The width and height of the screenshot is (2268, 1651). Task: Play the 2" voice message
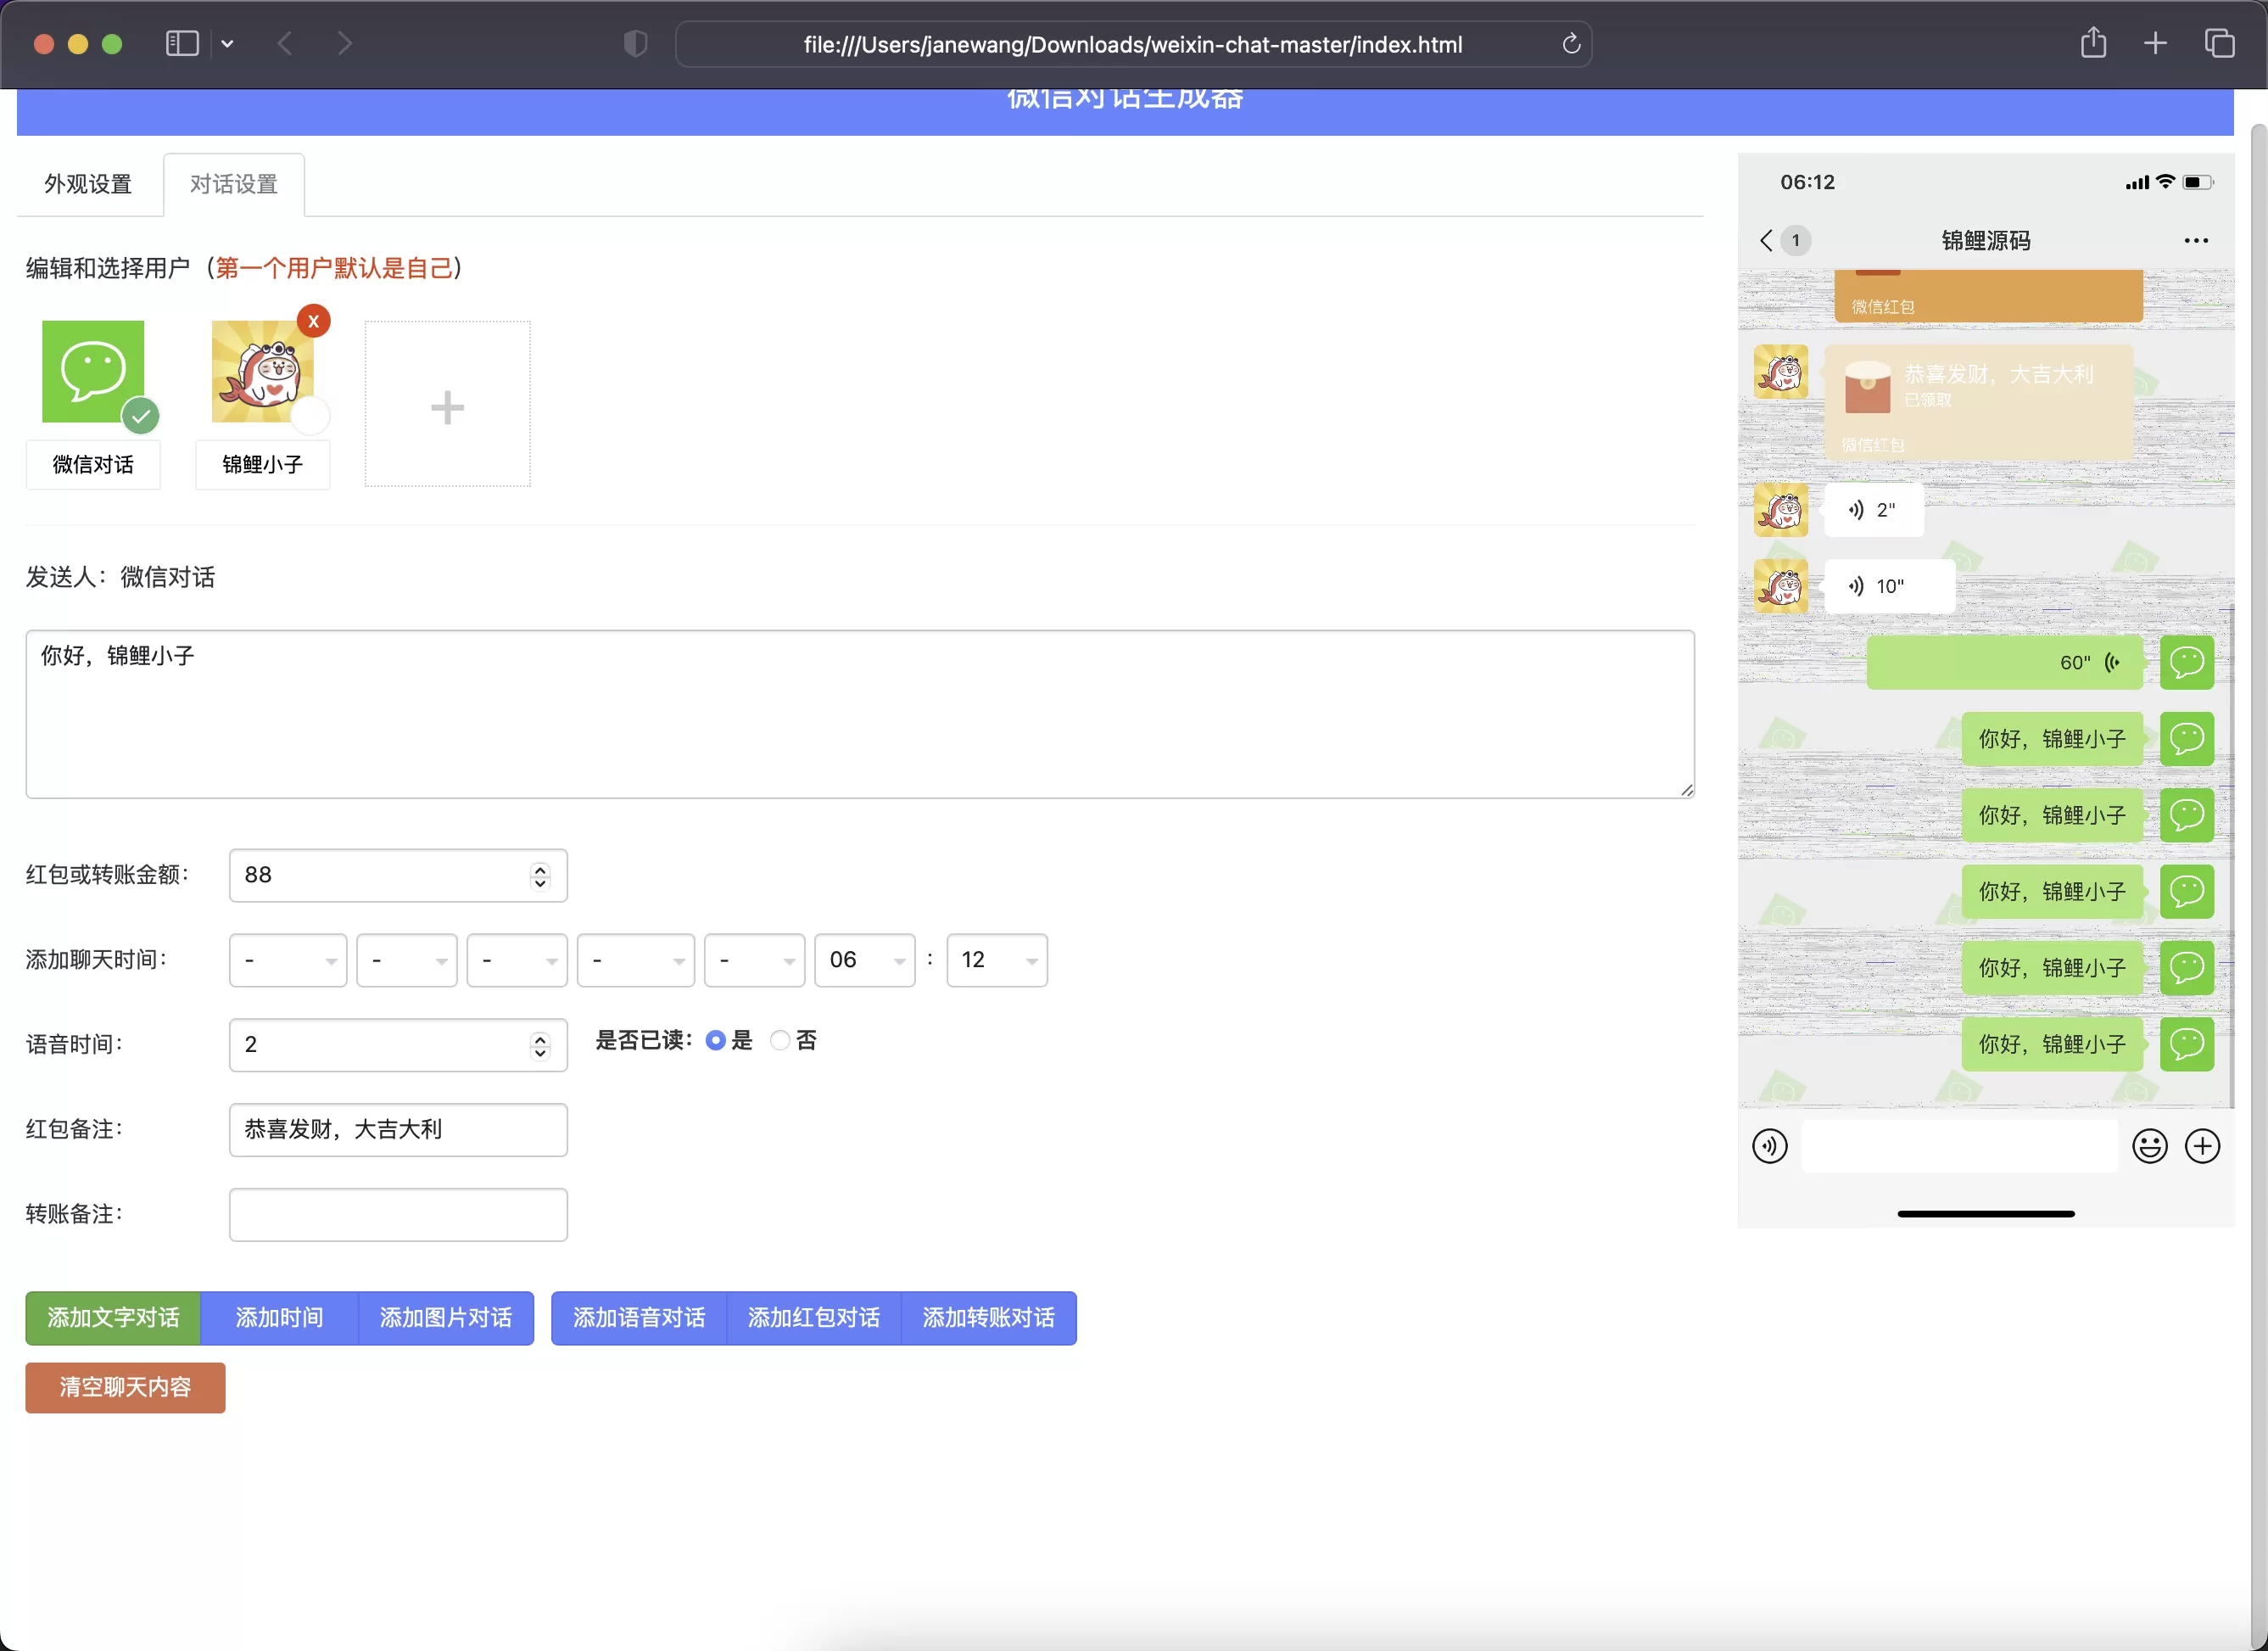coord(1873,510)
